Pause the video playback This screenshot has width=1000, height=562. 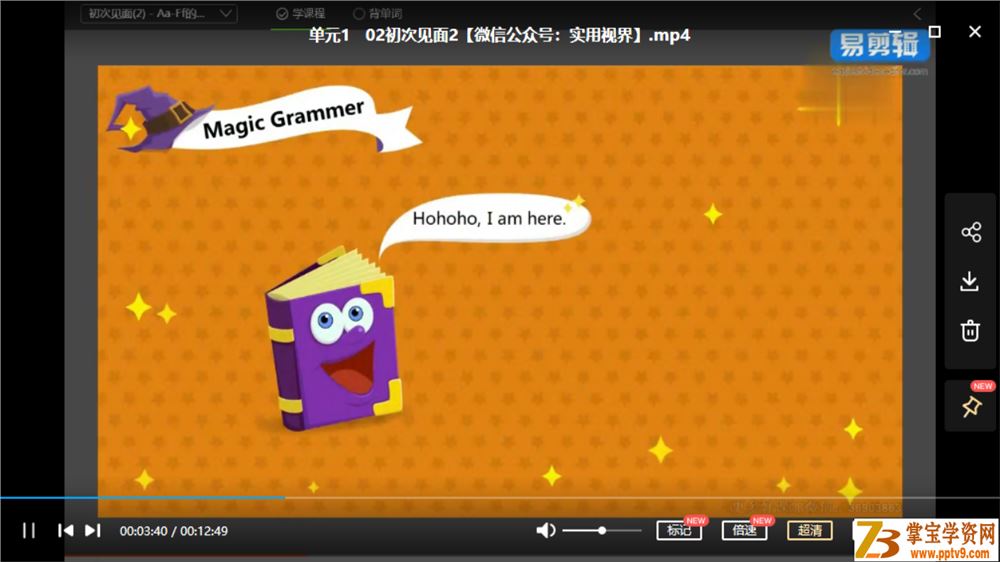click(x=29, y=531)
